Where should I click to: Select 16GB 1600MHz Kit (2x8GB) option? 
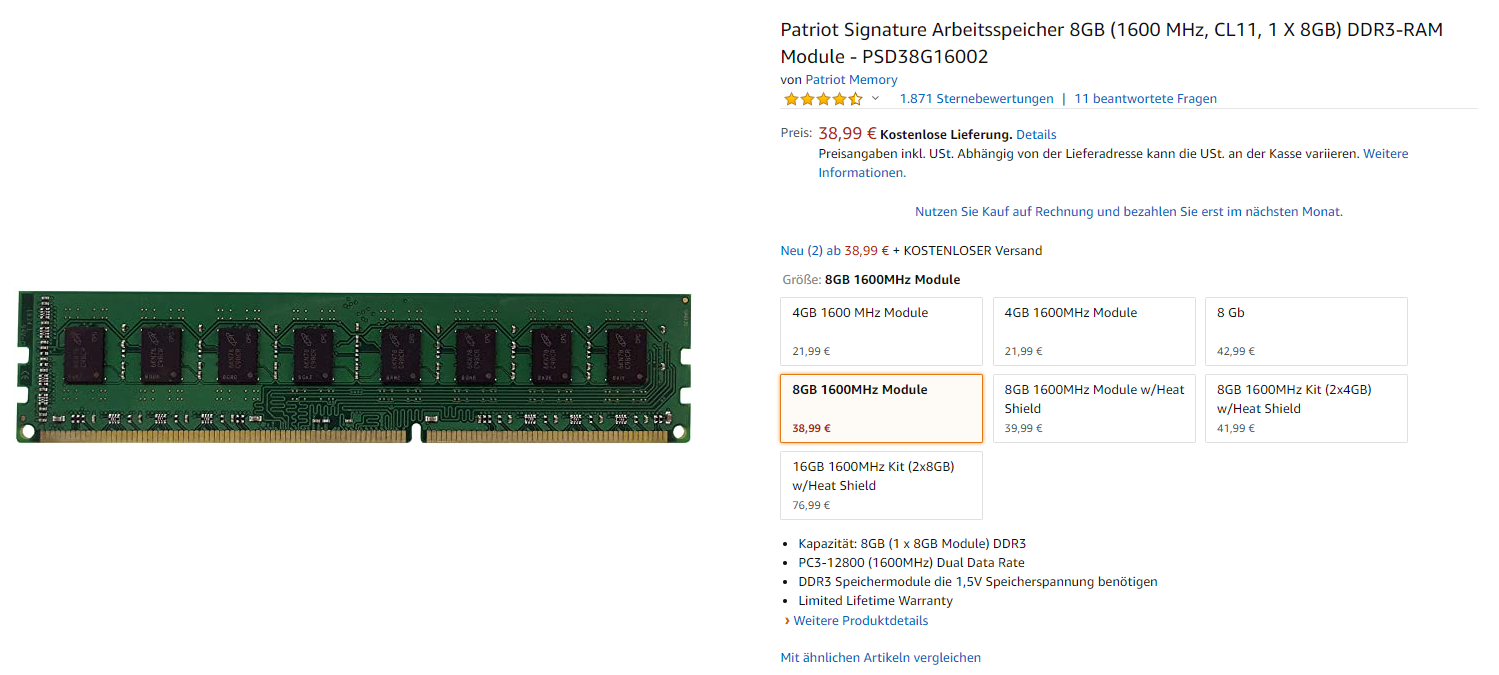coord(881,485)
